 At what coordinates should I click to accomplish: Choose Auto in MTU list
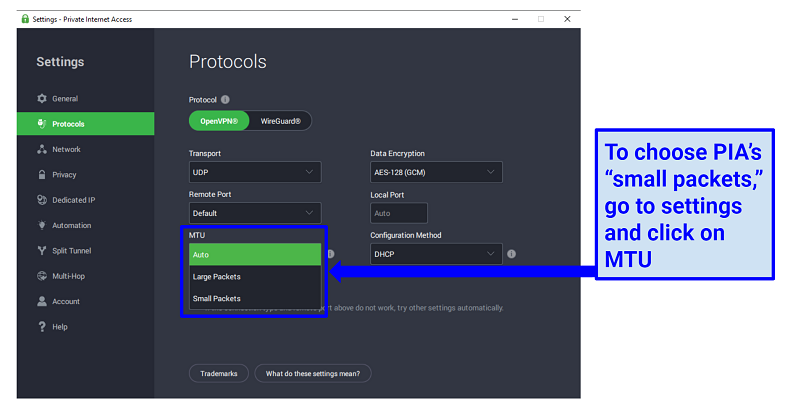pos(255,254)
